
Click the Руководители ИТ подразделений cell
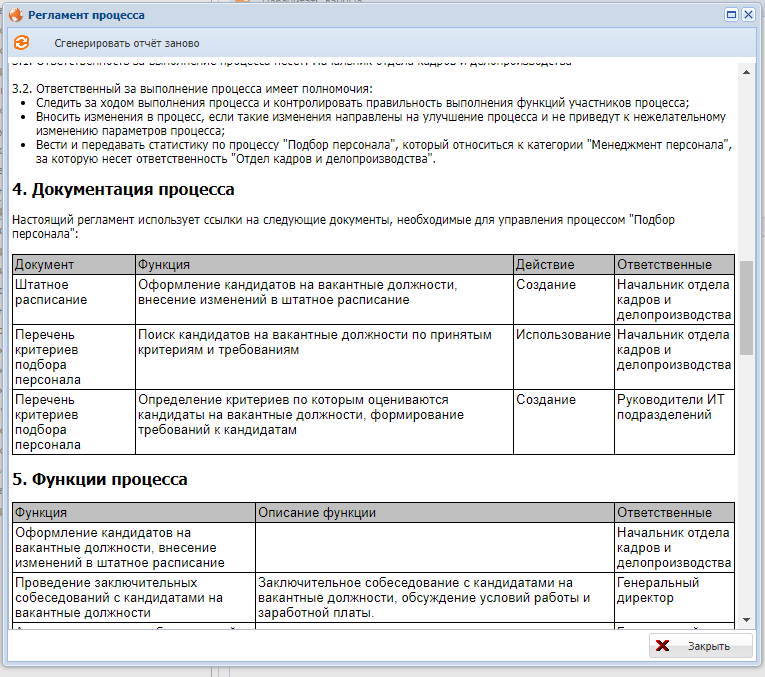coord(673,407)
